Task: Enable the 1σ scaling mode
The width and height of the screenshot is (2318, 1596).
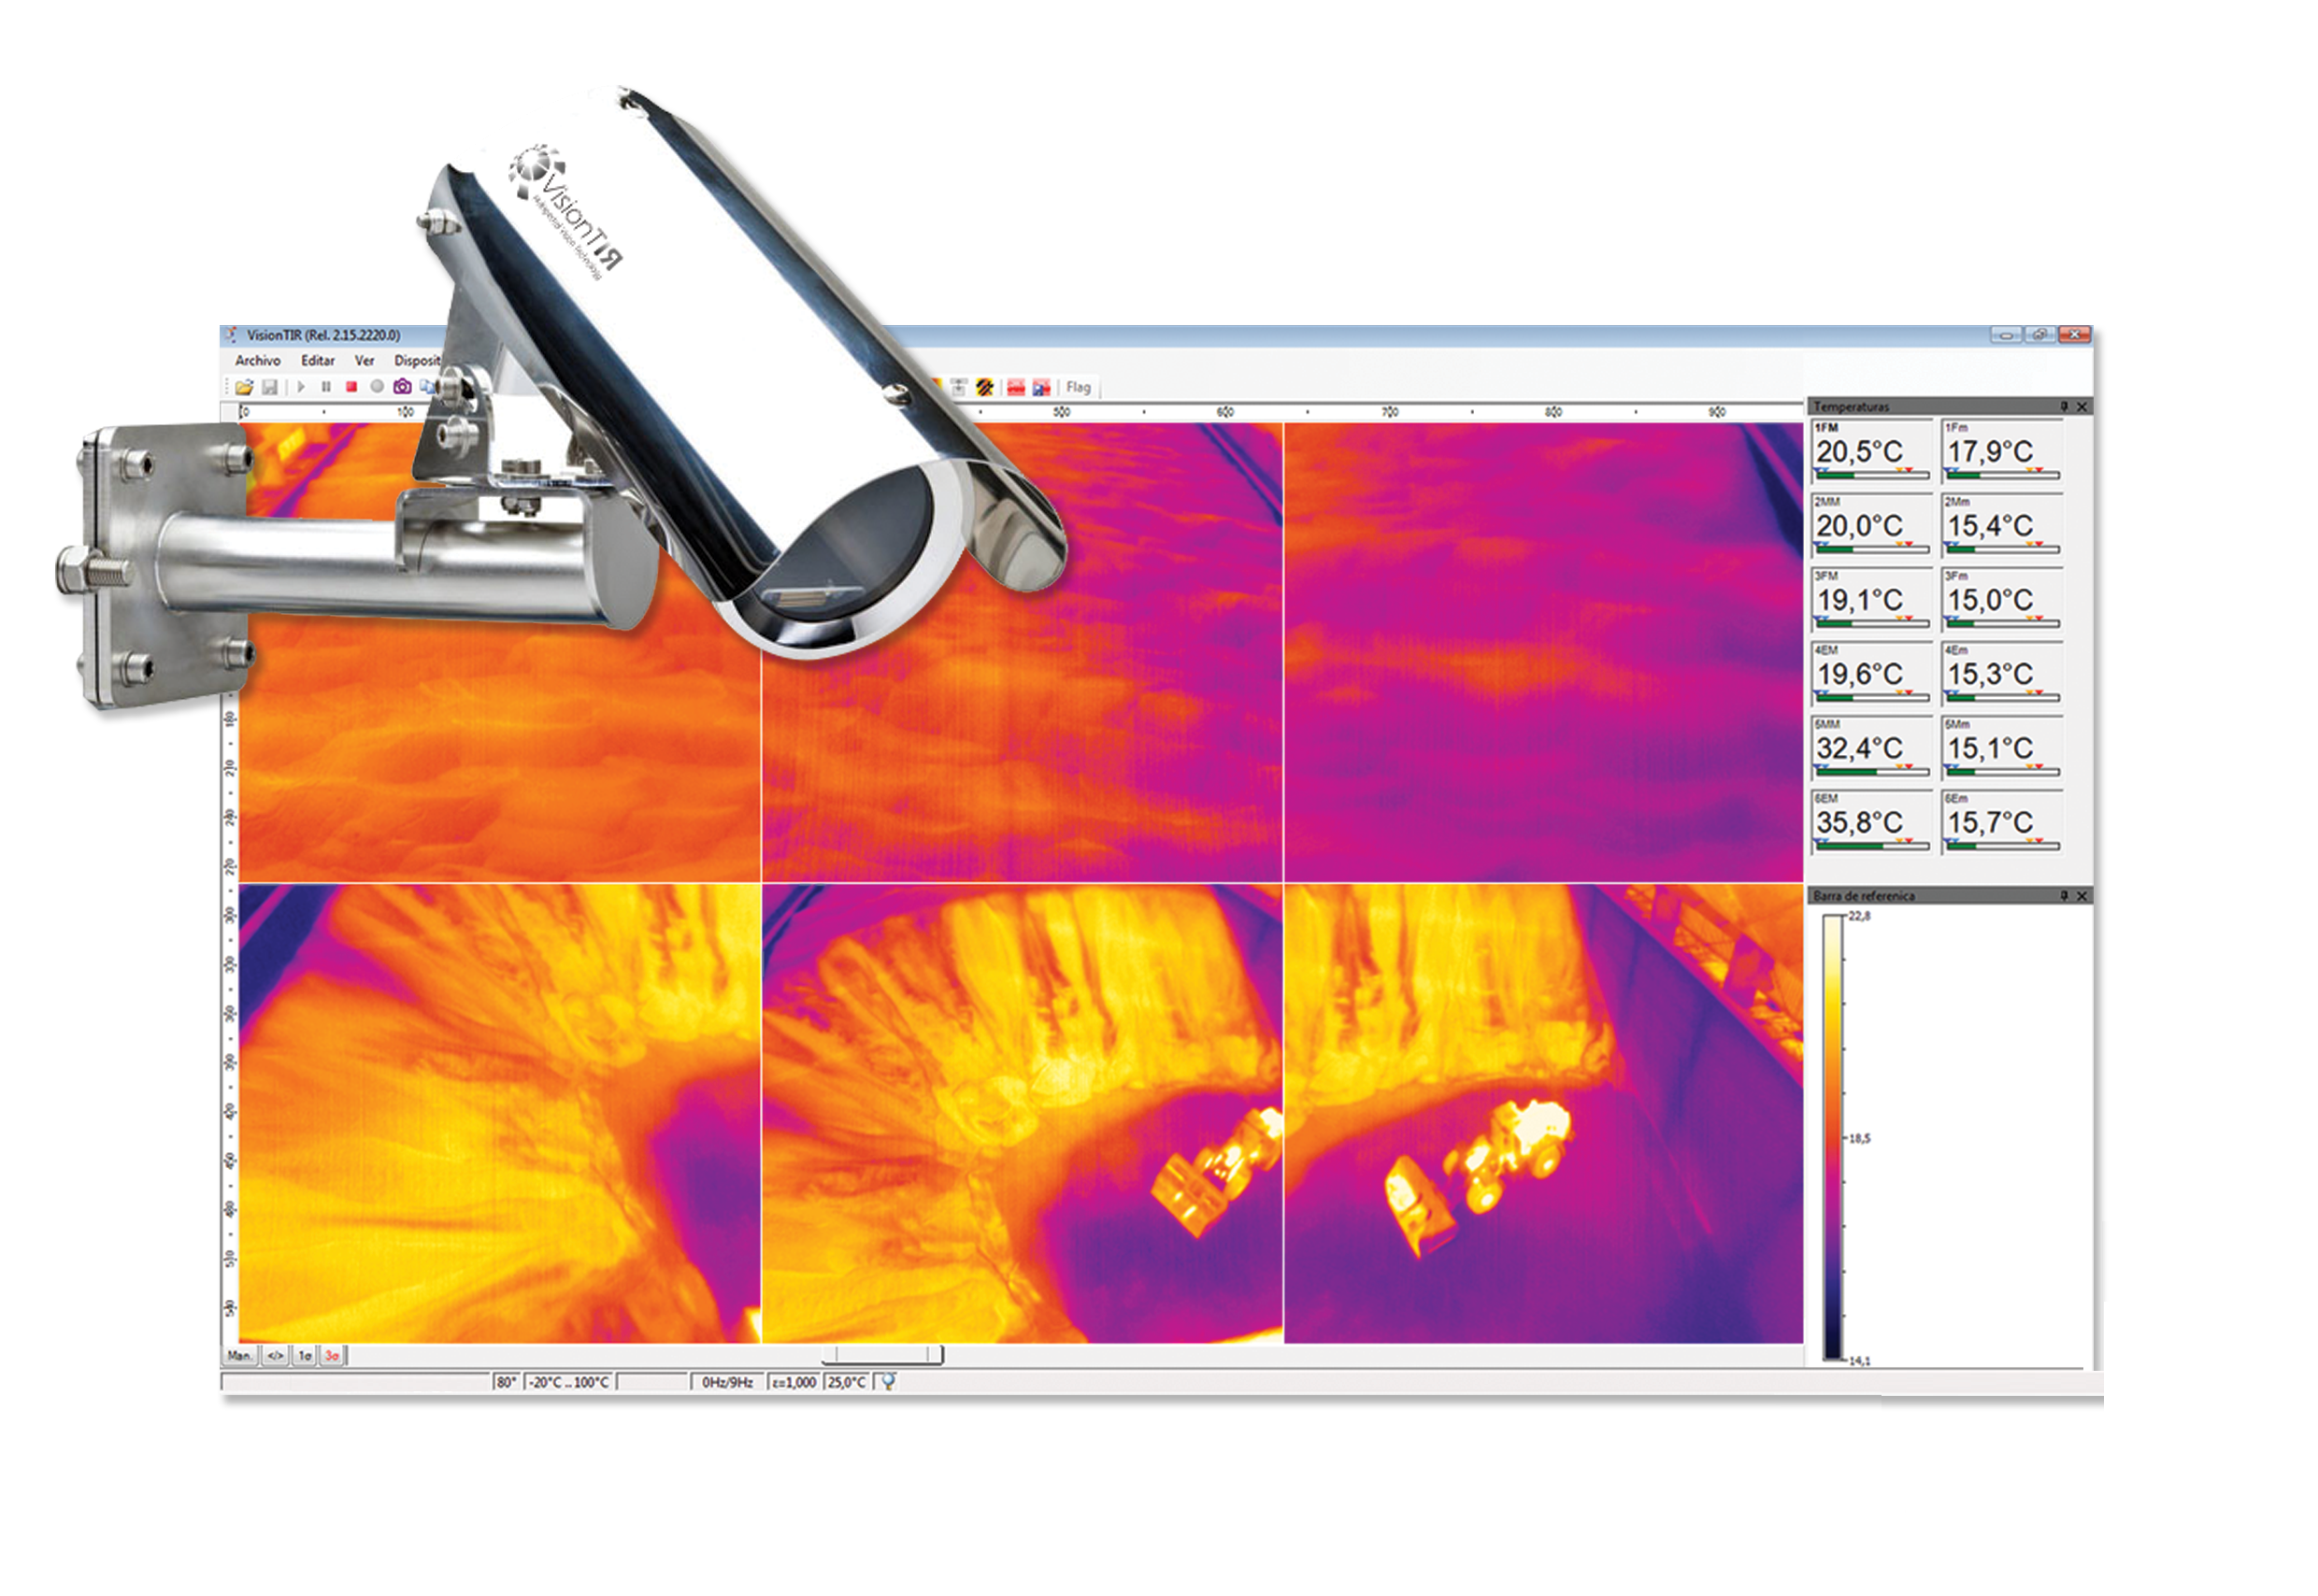Action: [306, 1355]
